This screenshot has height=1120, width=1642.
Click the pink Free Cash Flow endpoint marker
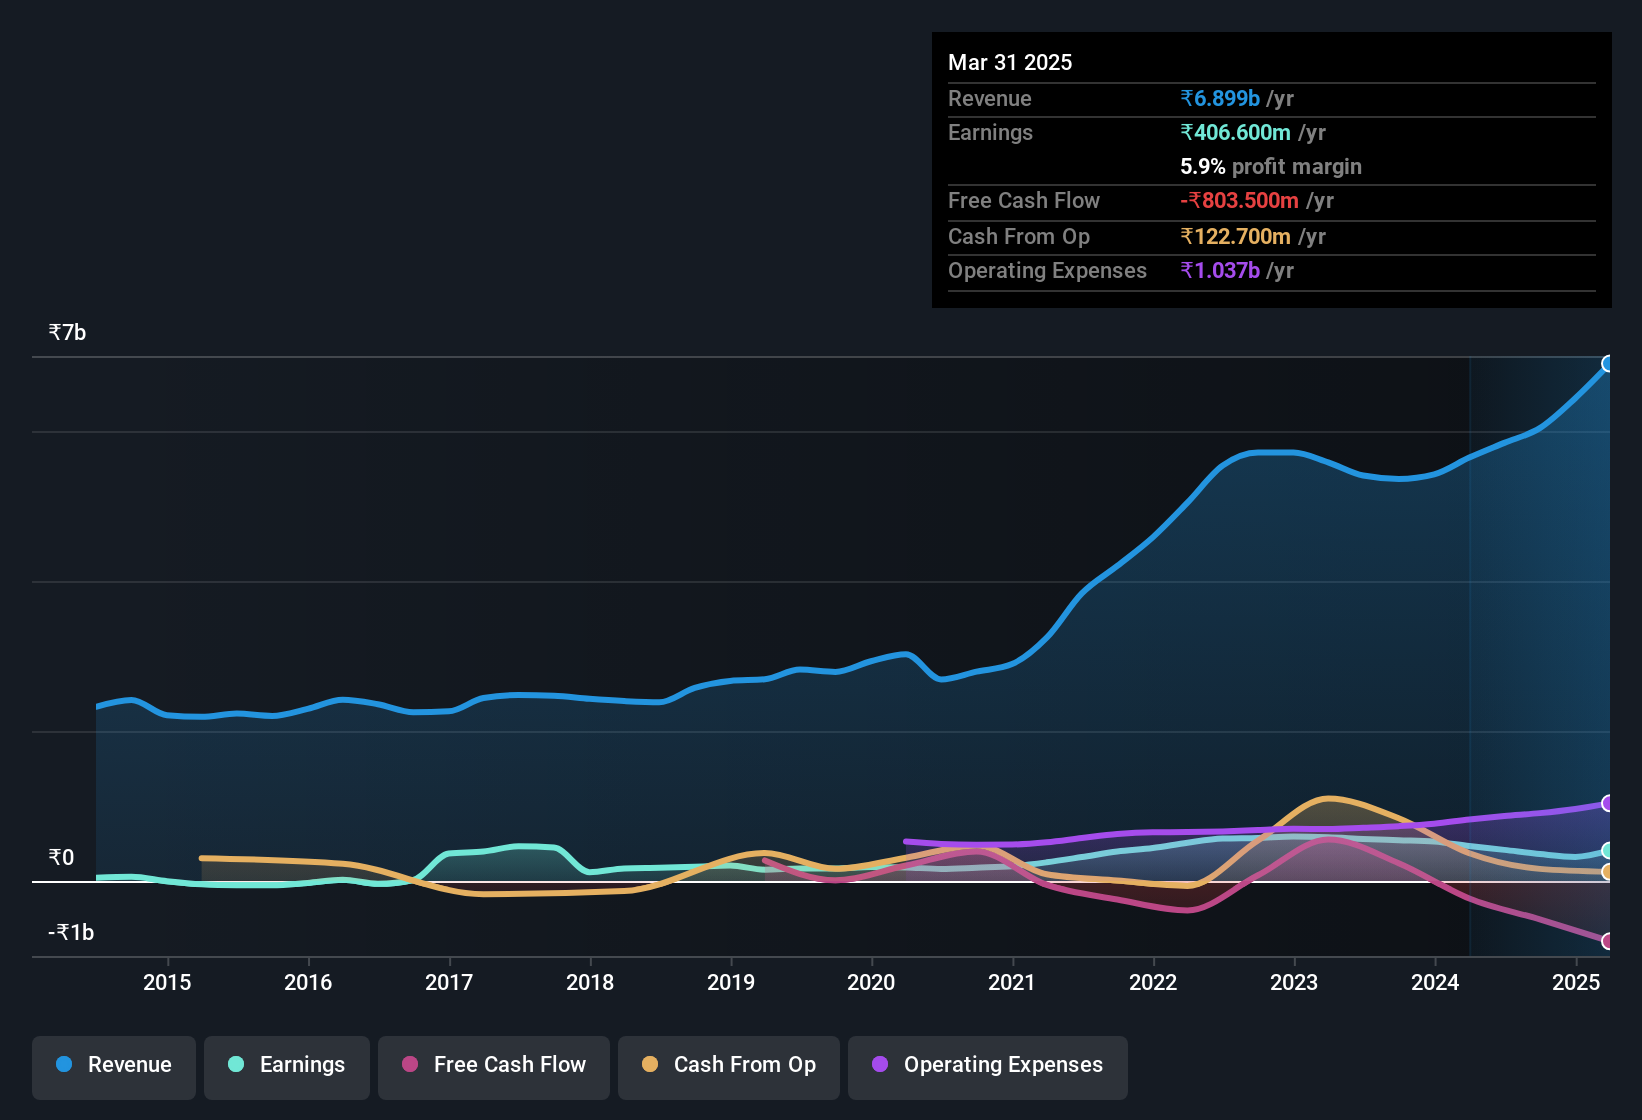(1607, 941)
